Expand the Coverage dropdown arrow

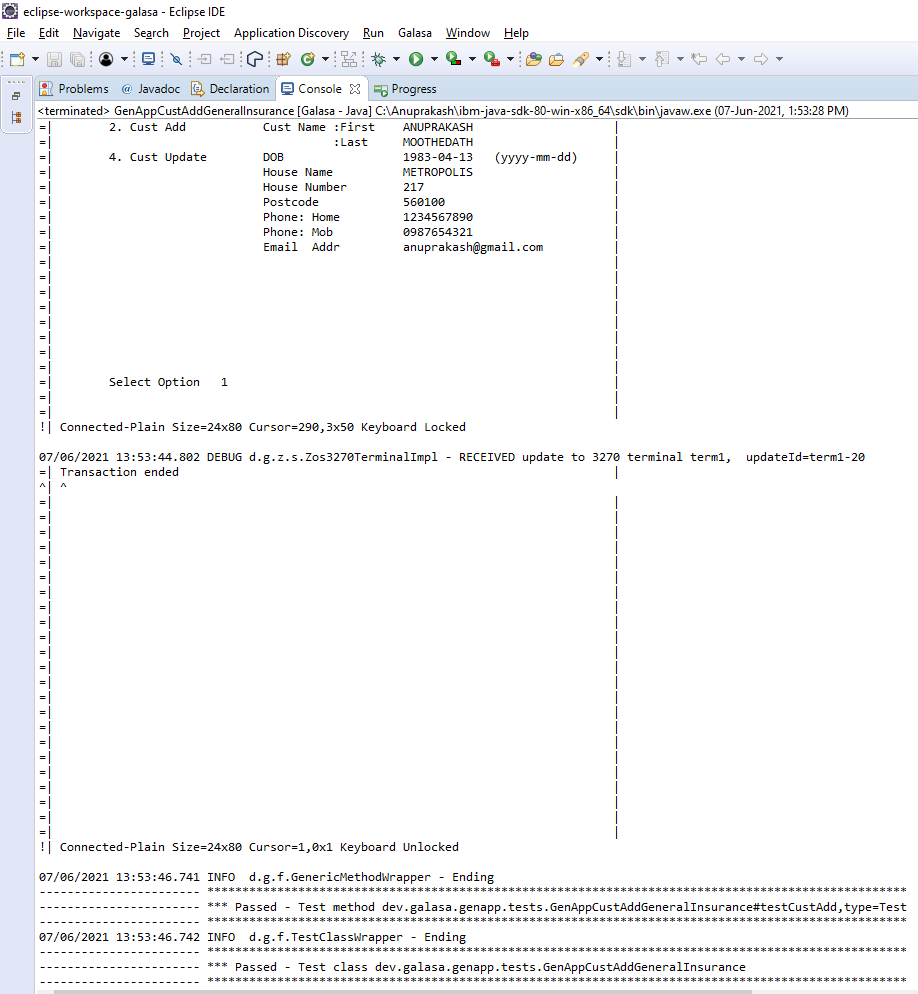click(x=472, y=59)
